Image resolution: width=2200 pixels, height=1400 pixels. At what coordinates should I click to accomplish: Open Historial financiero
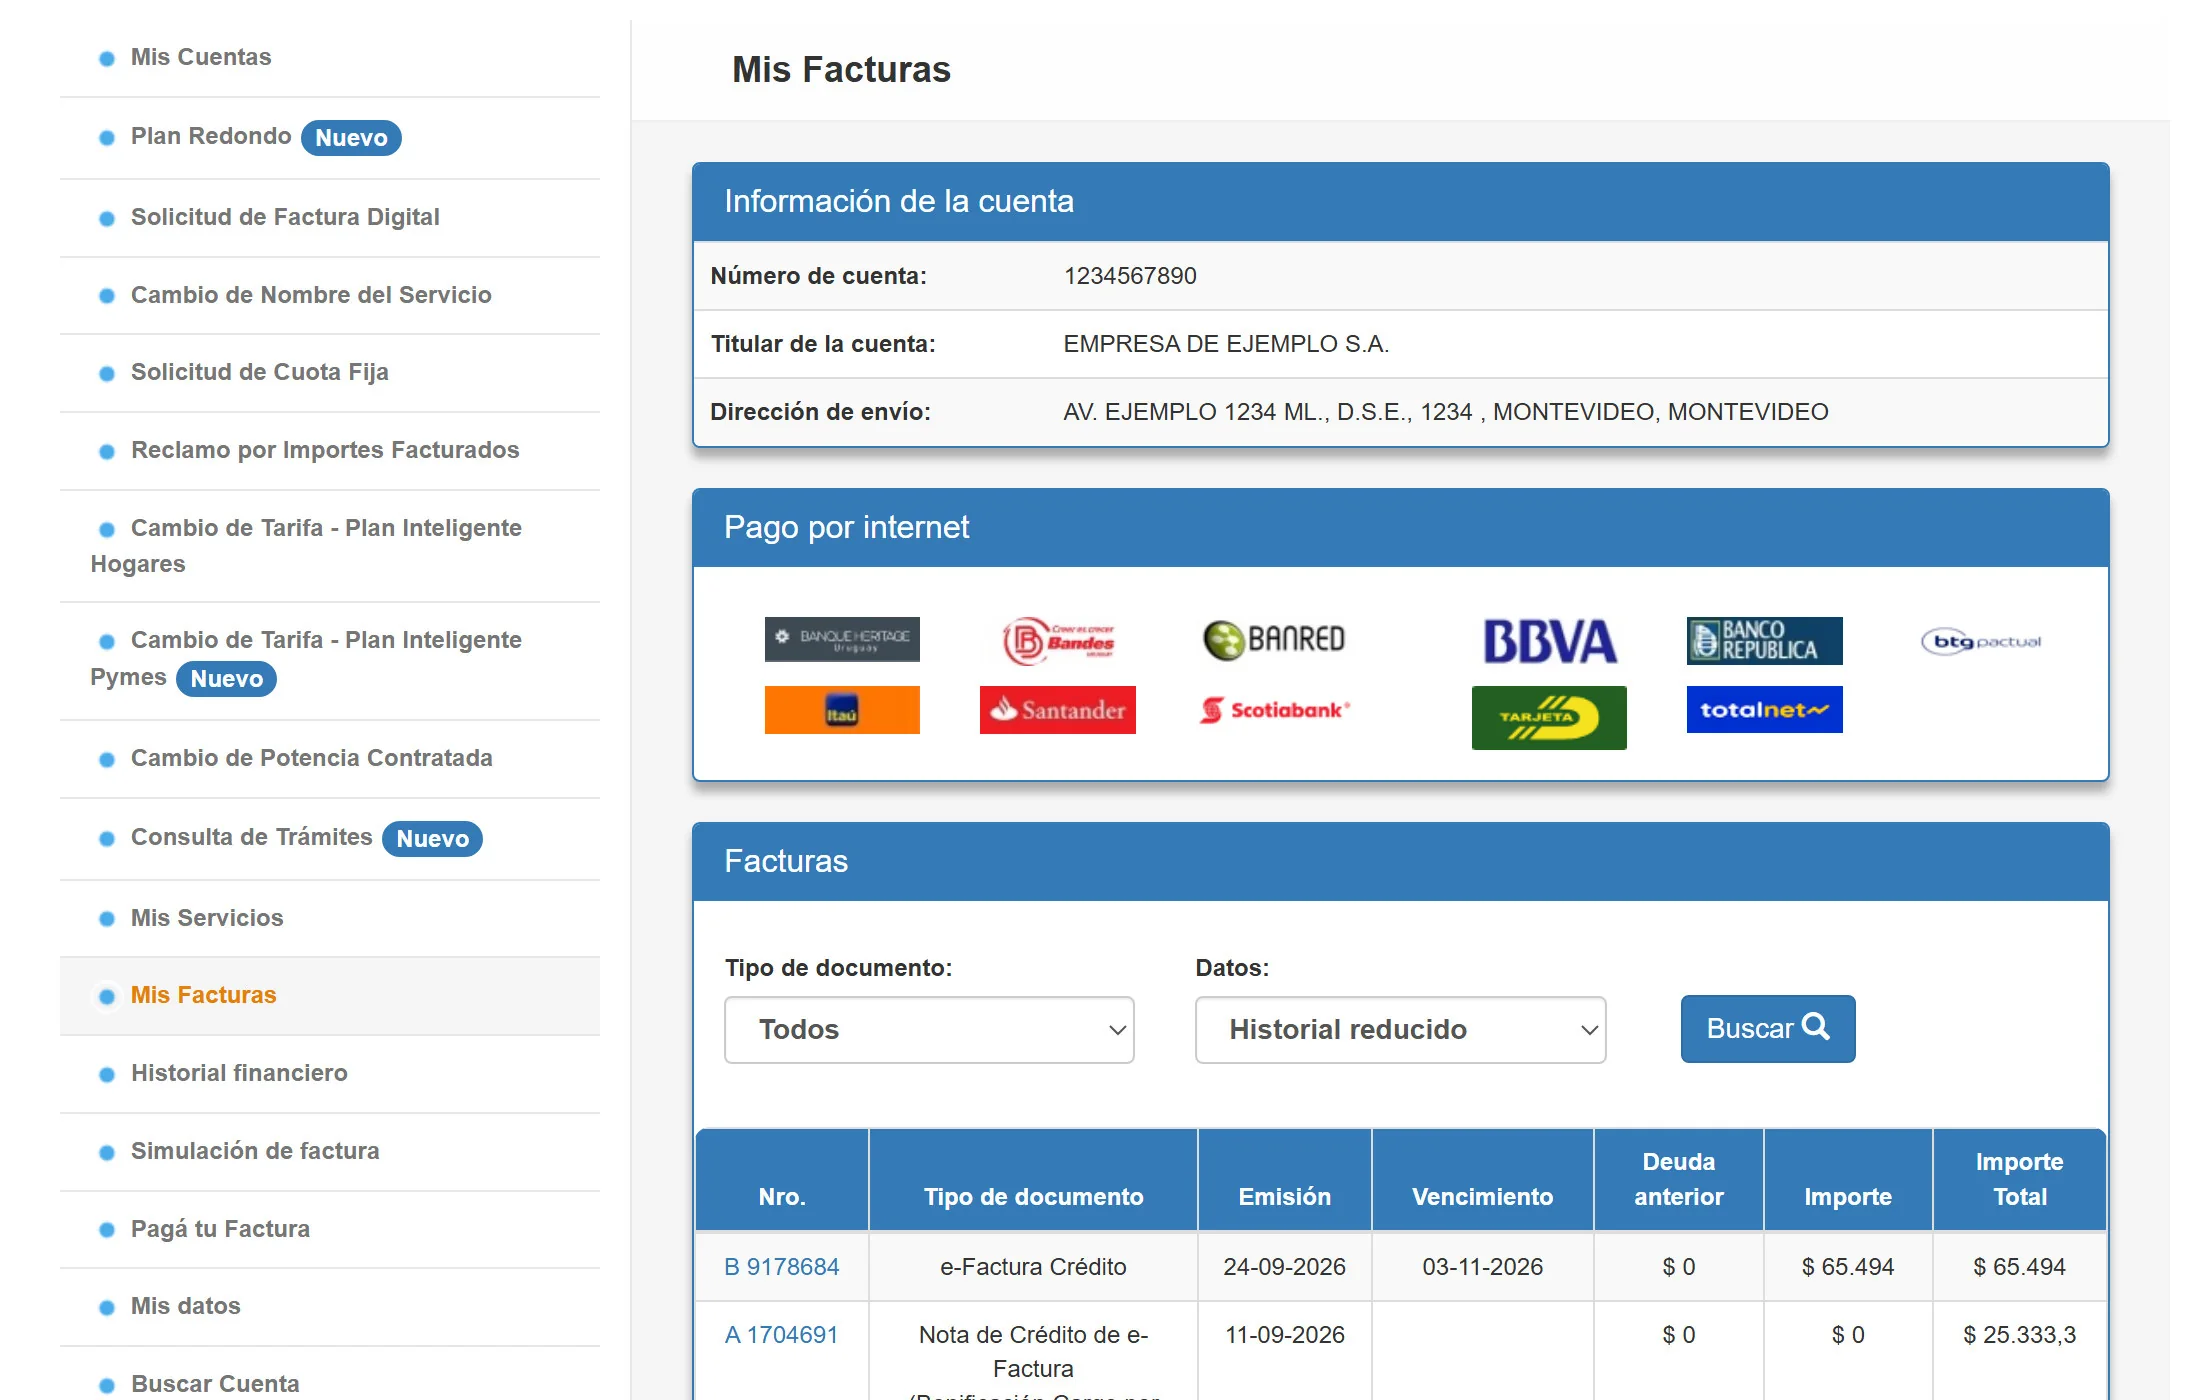click(x=239, y=1073)
